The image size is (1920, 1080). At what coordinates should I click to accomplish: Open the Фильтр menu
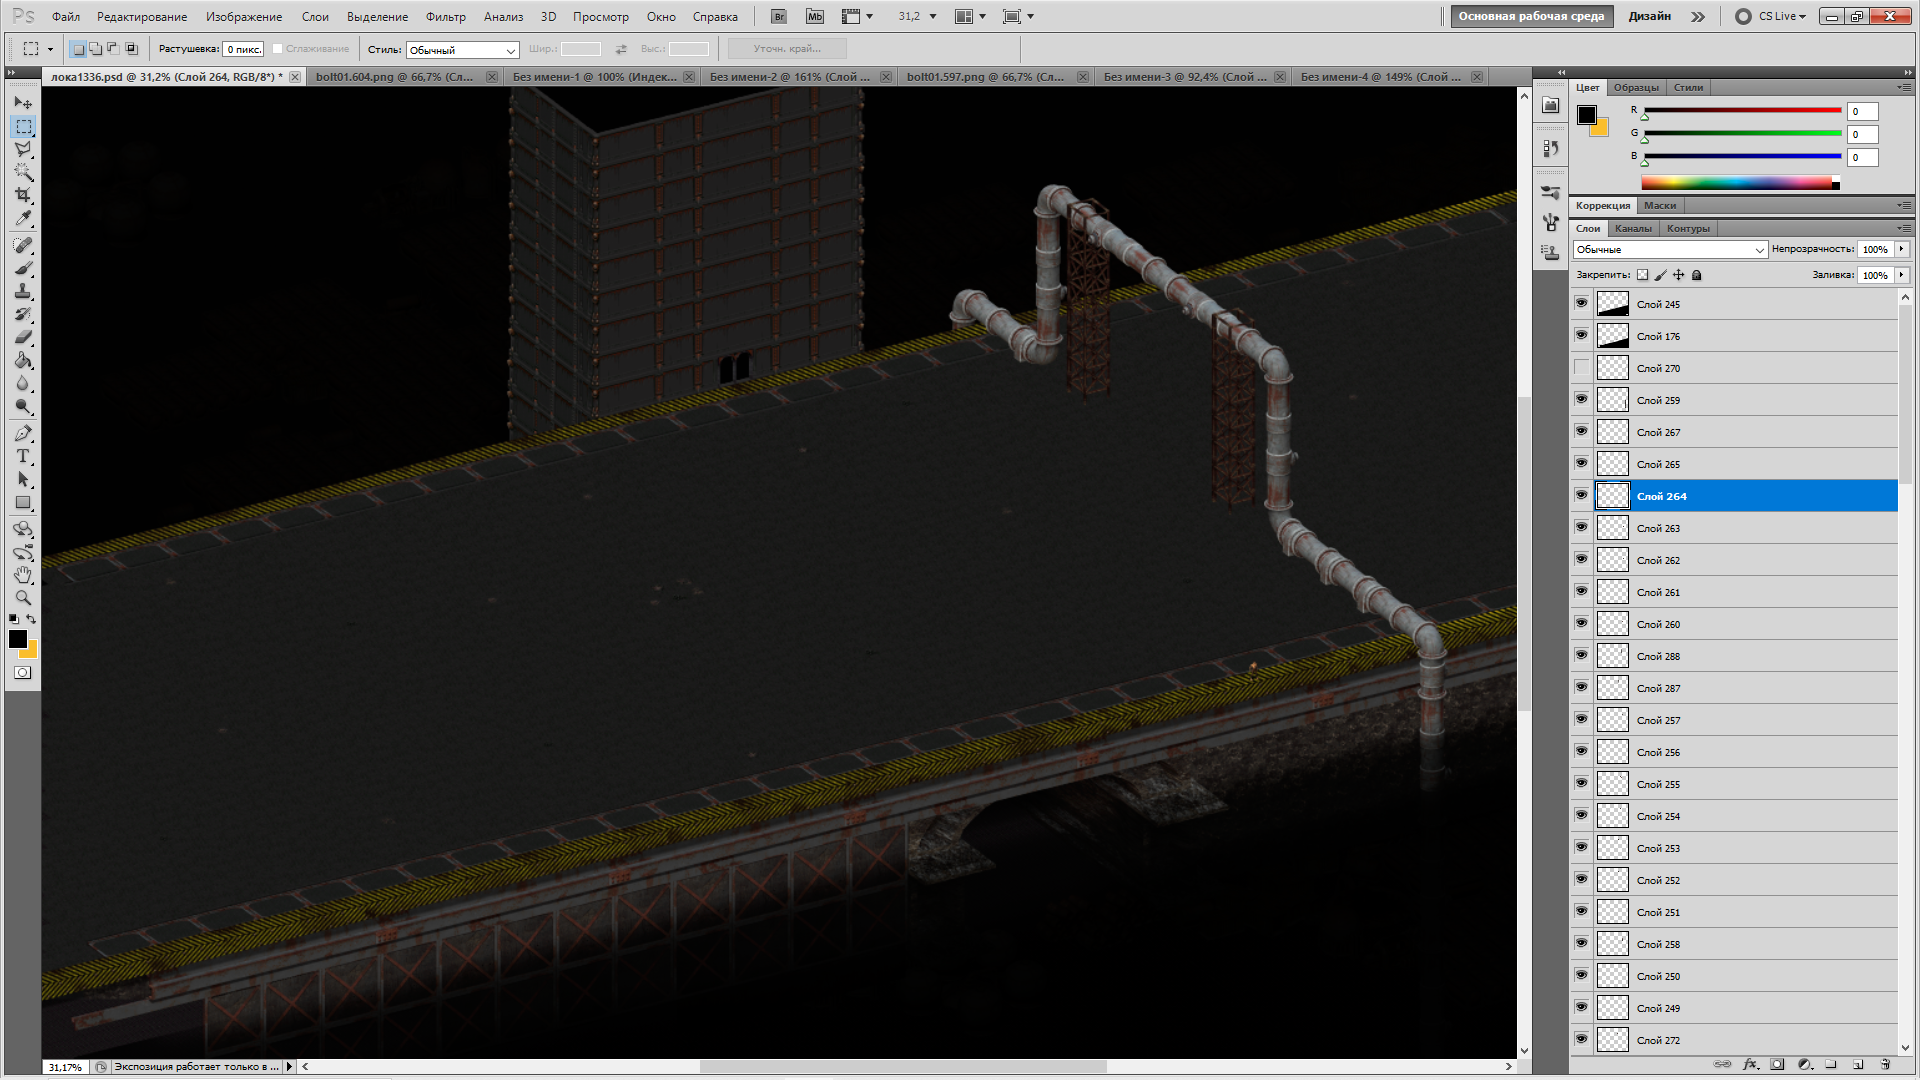(x=445, y=17)
